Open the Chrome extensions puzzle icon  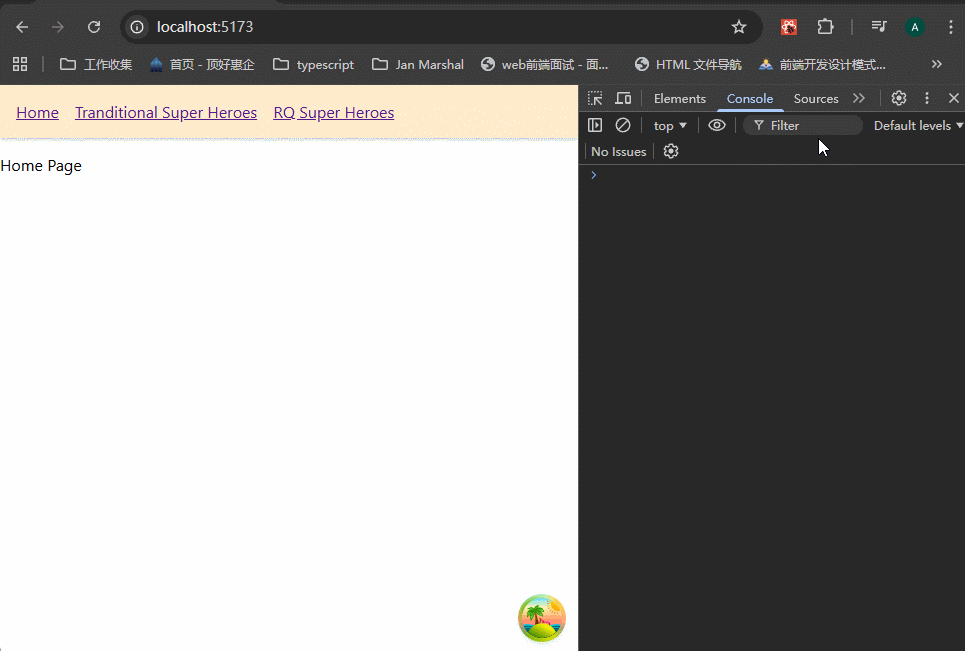[825, 27]
